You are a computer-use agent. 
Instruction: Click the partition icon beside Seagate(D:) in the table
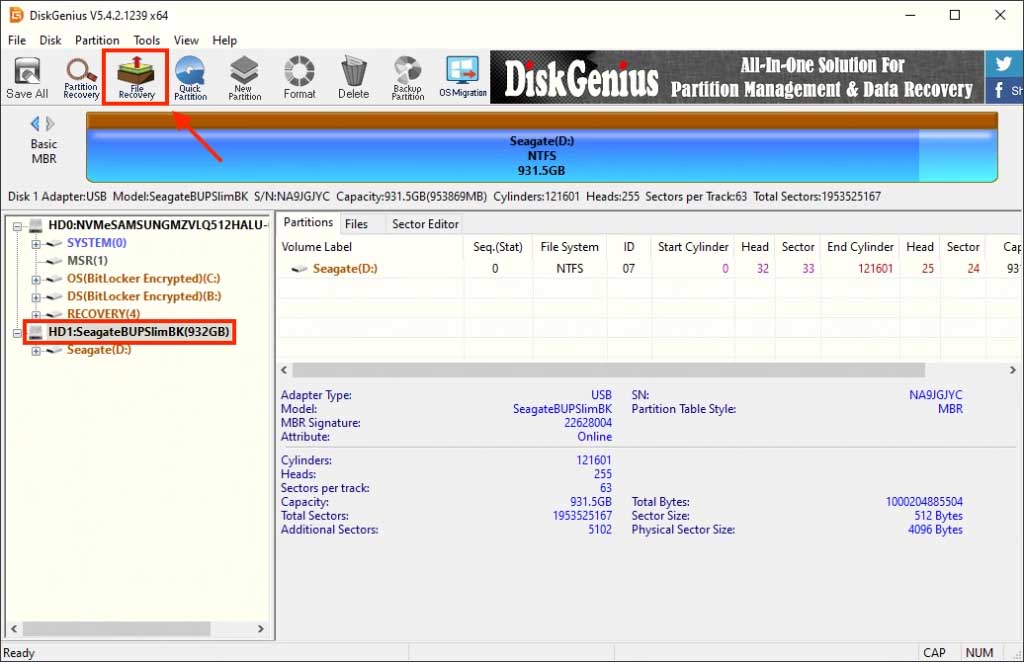(x=299, y=268)
